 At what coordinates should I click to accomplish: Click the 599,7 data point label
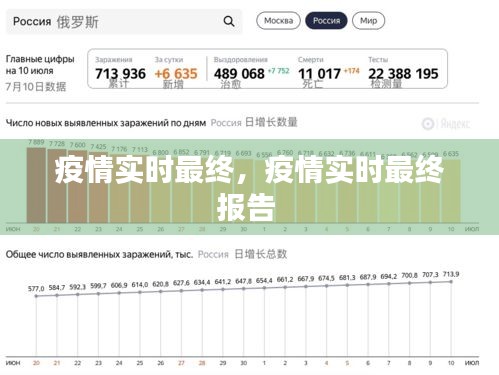point(98,286)
